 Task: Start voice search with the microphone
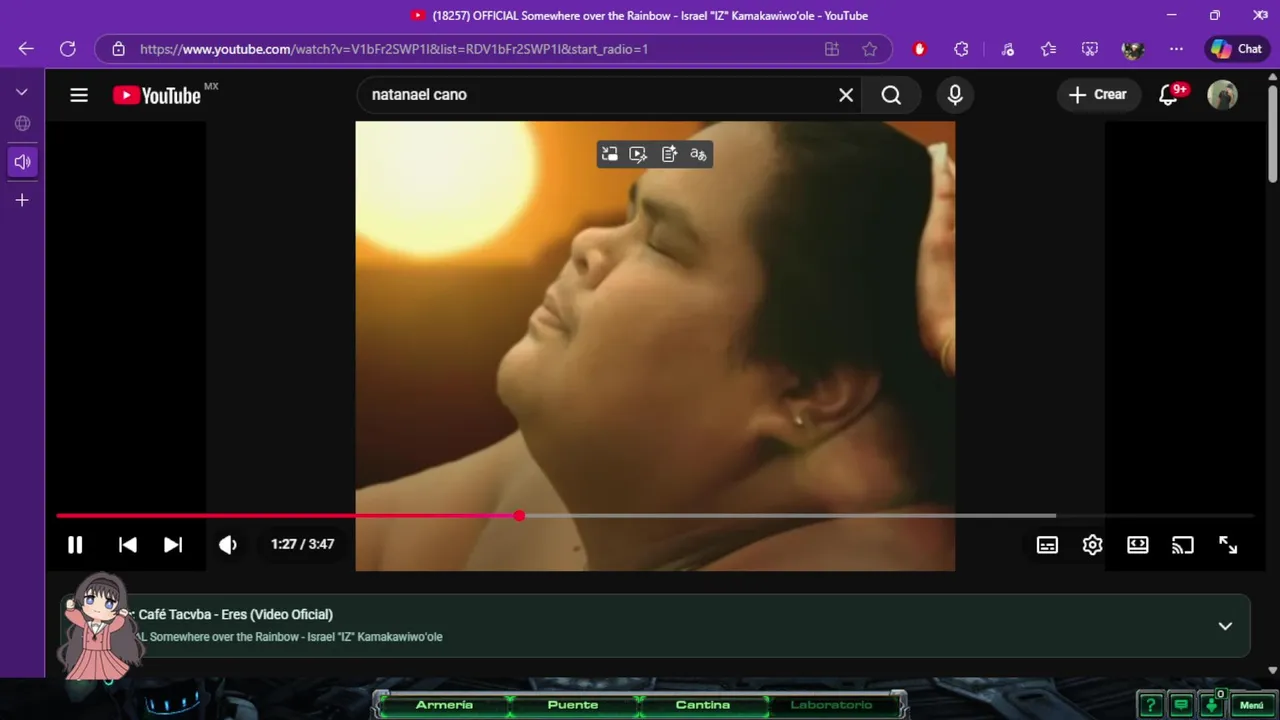[955, 95]
